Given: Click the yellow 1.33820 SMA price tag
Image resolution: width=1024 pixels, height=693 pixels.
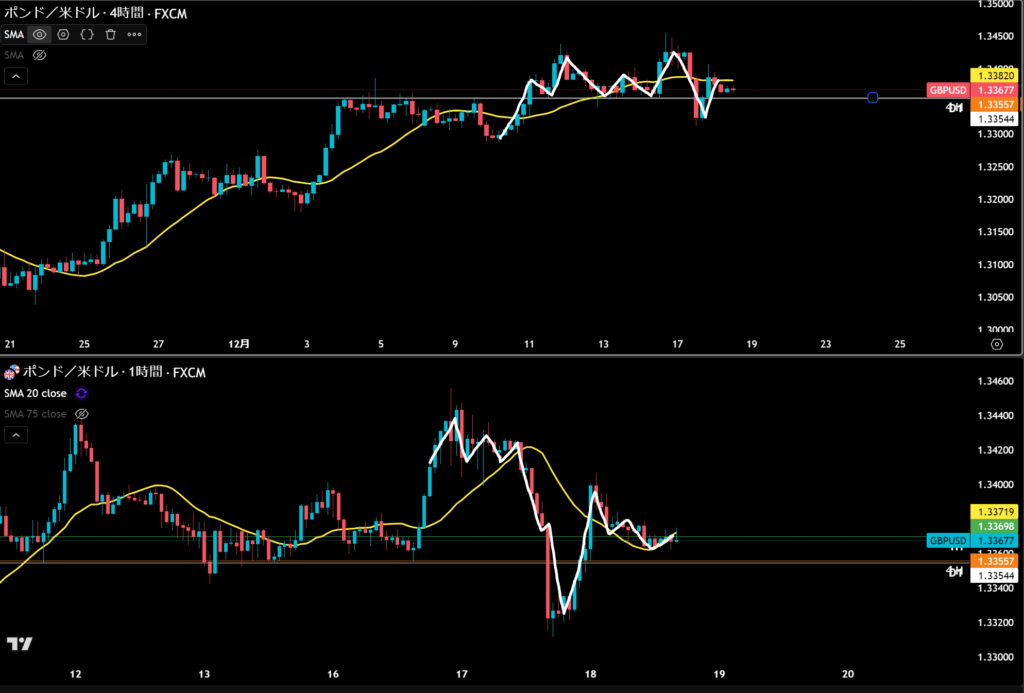Looking at the screenshot, I should point(994,75).
